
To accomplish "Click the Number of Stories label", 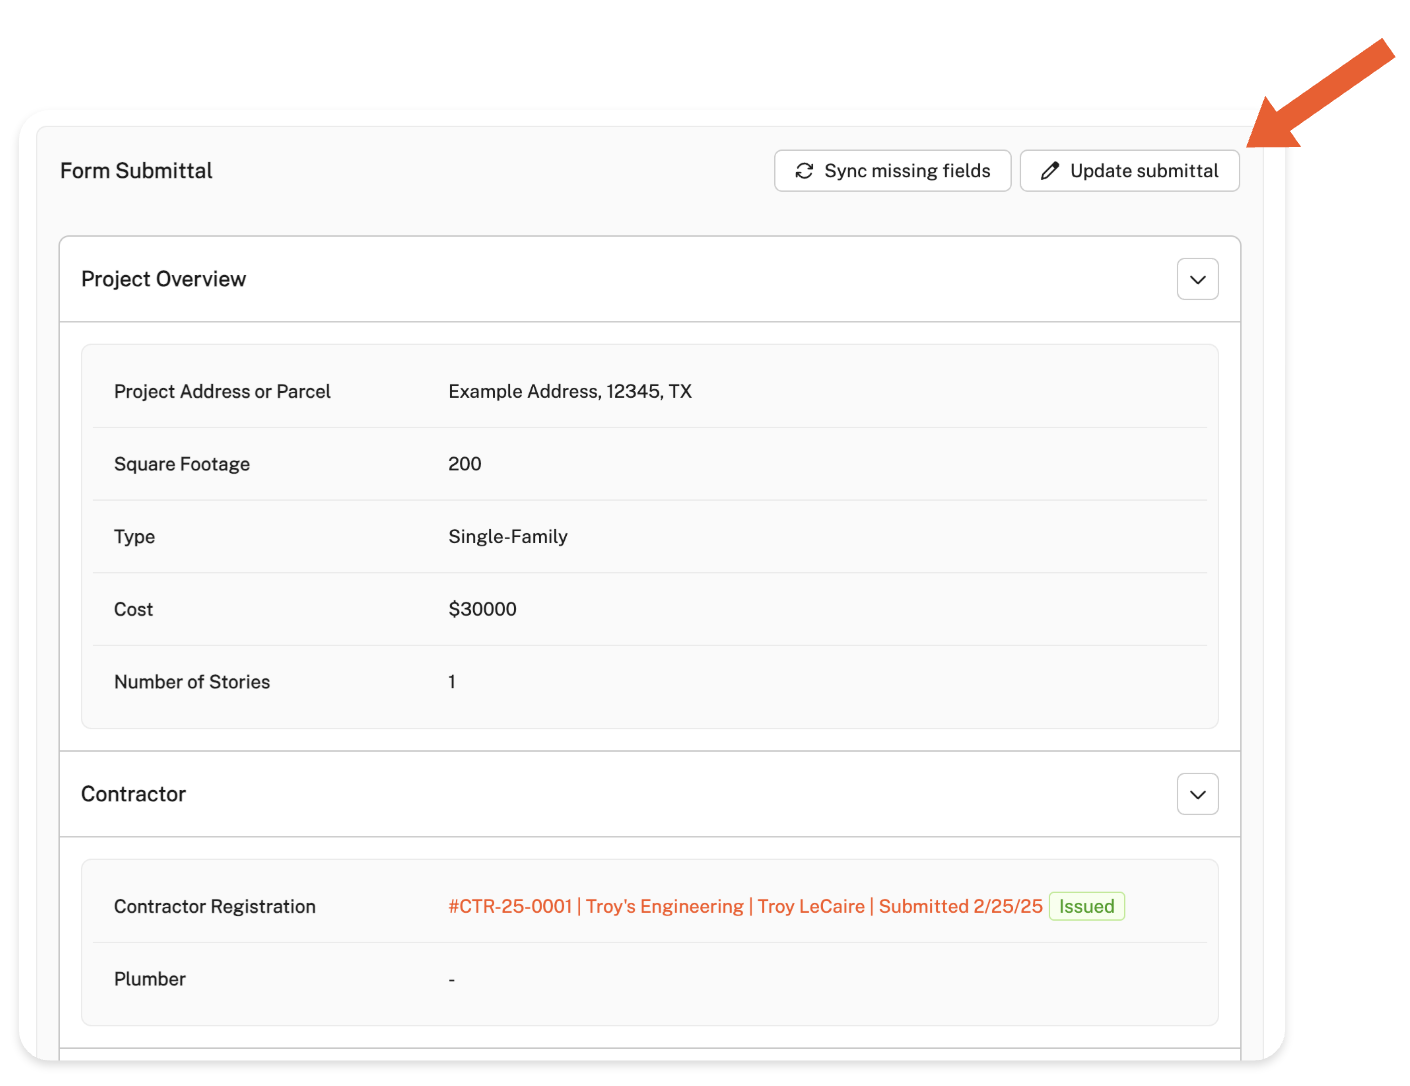I will [x=192, y=682].
